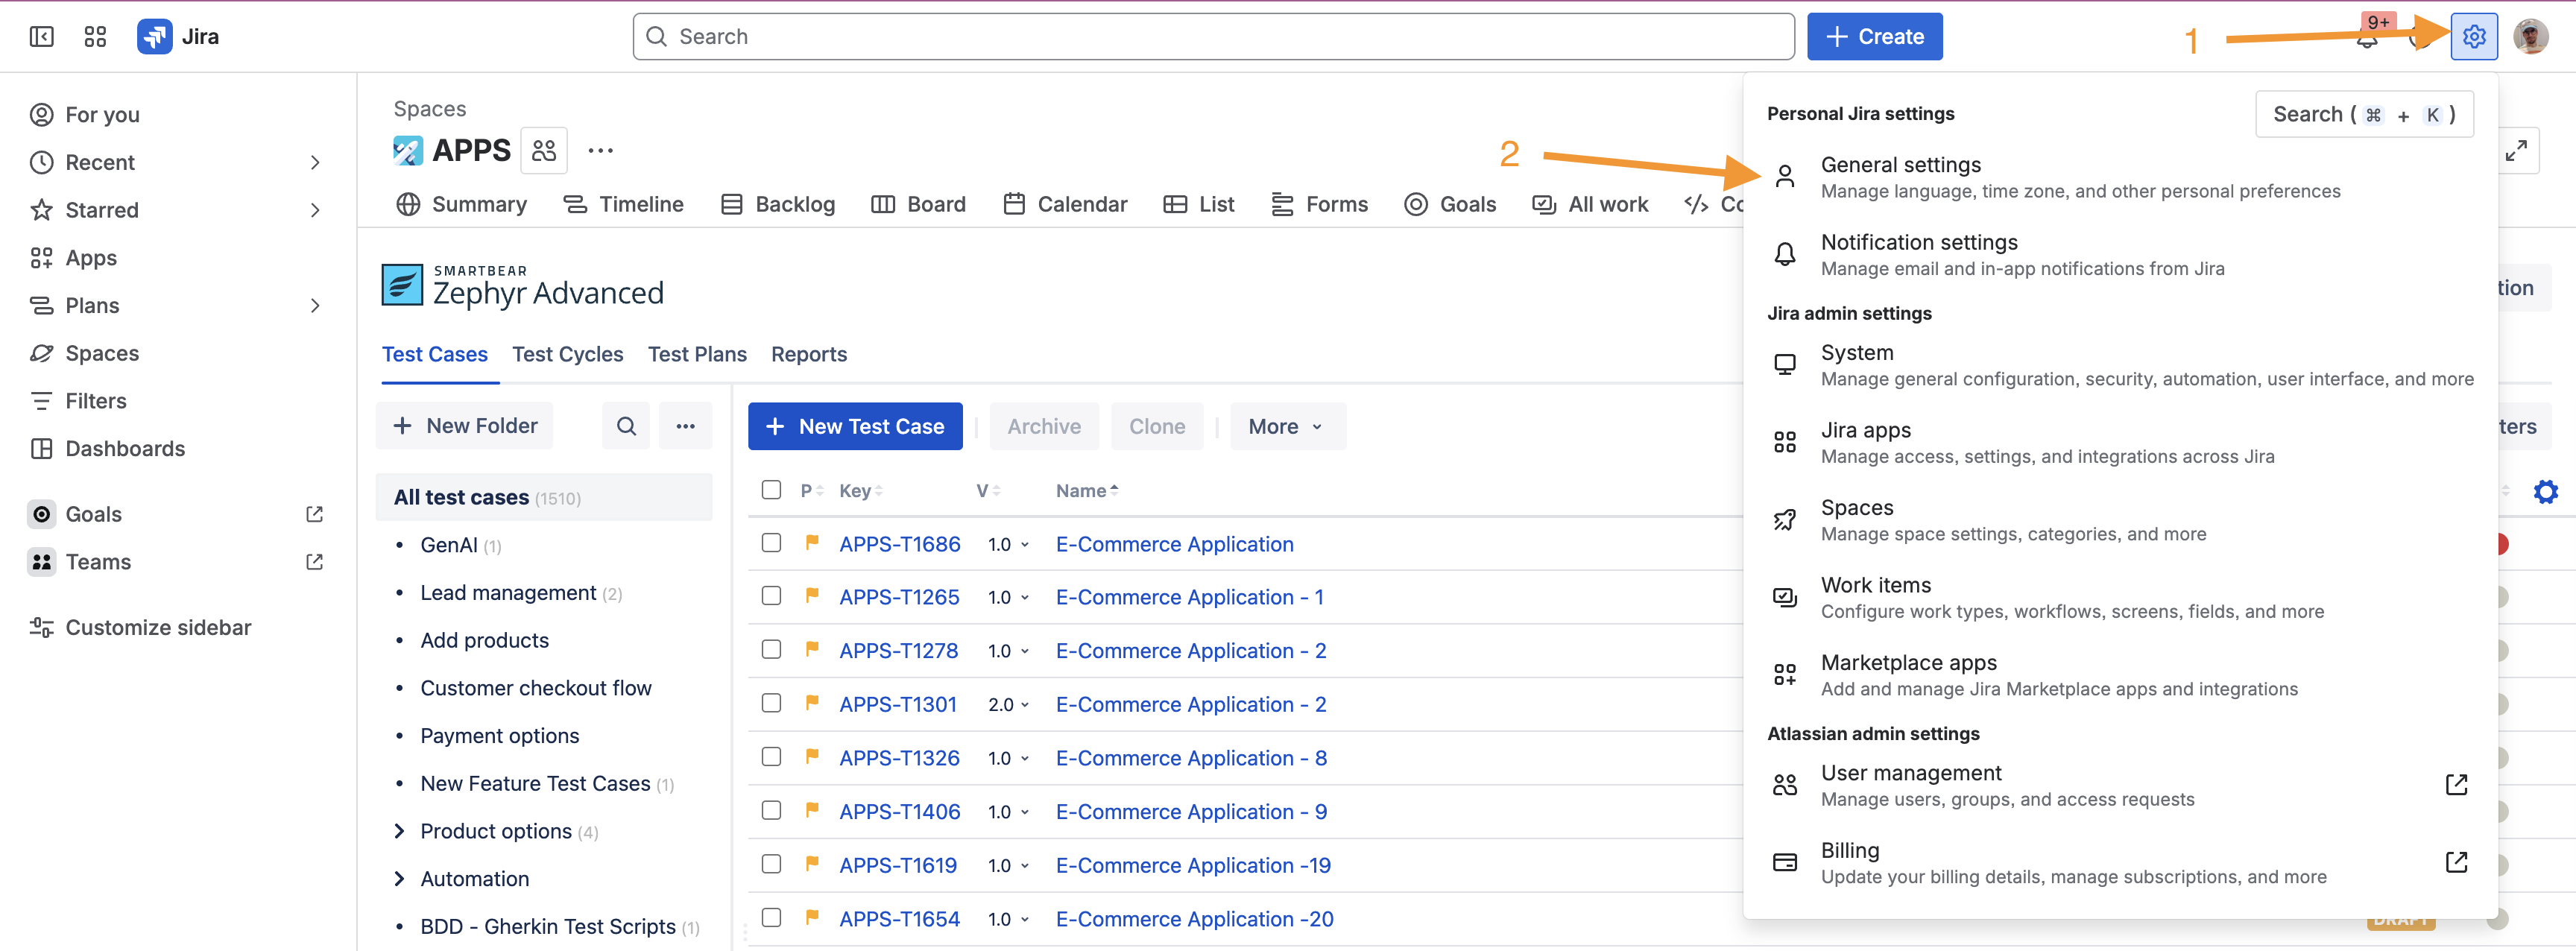The height and width of the screenshot is (951, 2576).
Task: Open the APPS-T1265 test case link
Action: point(899,597)
